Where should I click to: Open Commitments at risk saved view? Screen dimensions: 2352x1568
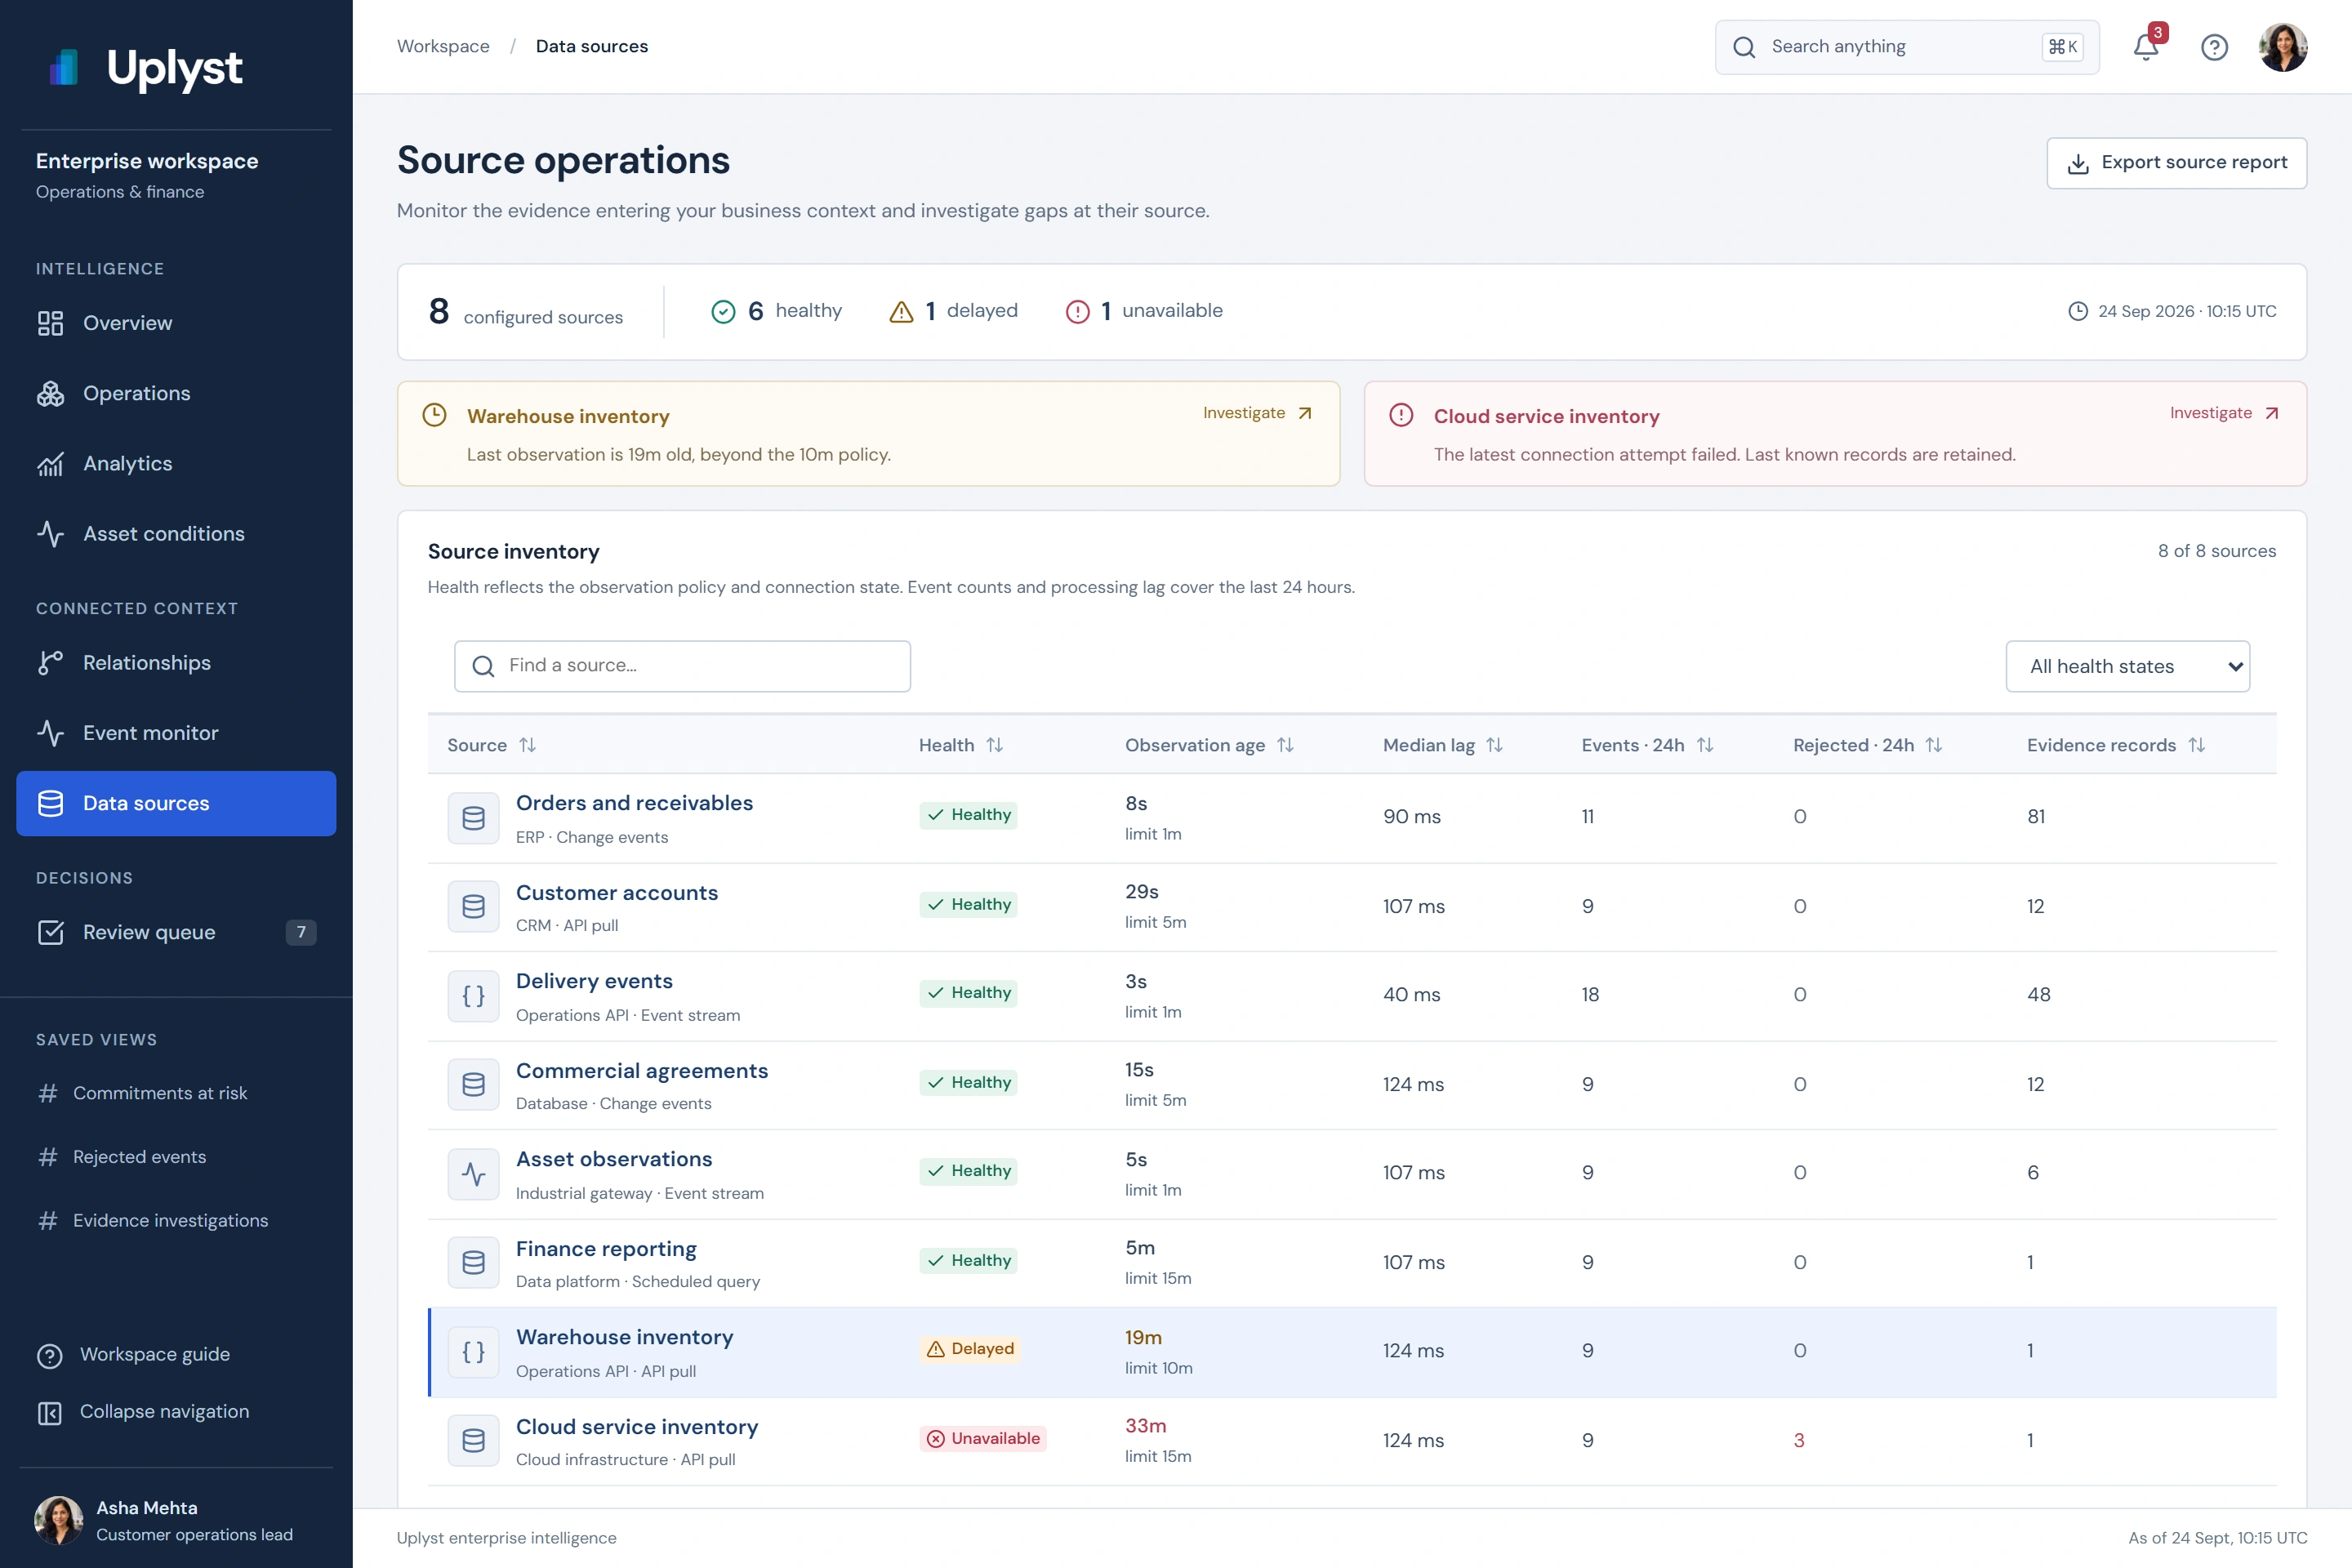pos(176,1093)
